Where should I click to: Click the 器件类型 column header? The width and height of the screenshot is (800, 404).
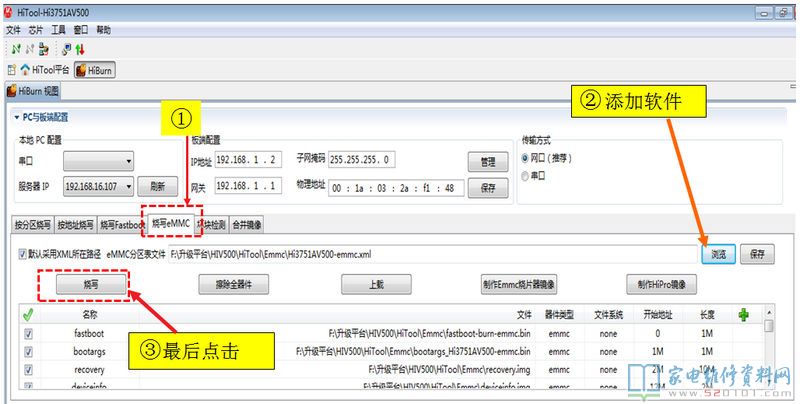(559, 315)
